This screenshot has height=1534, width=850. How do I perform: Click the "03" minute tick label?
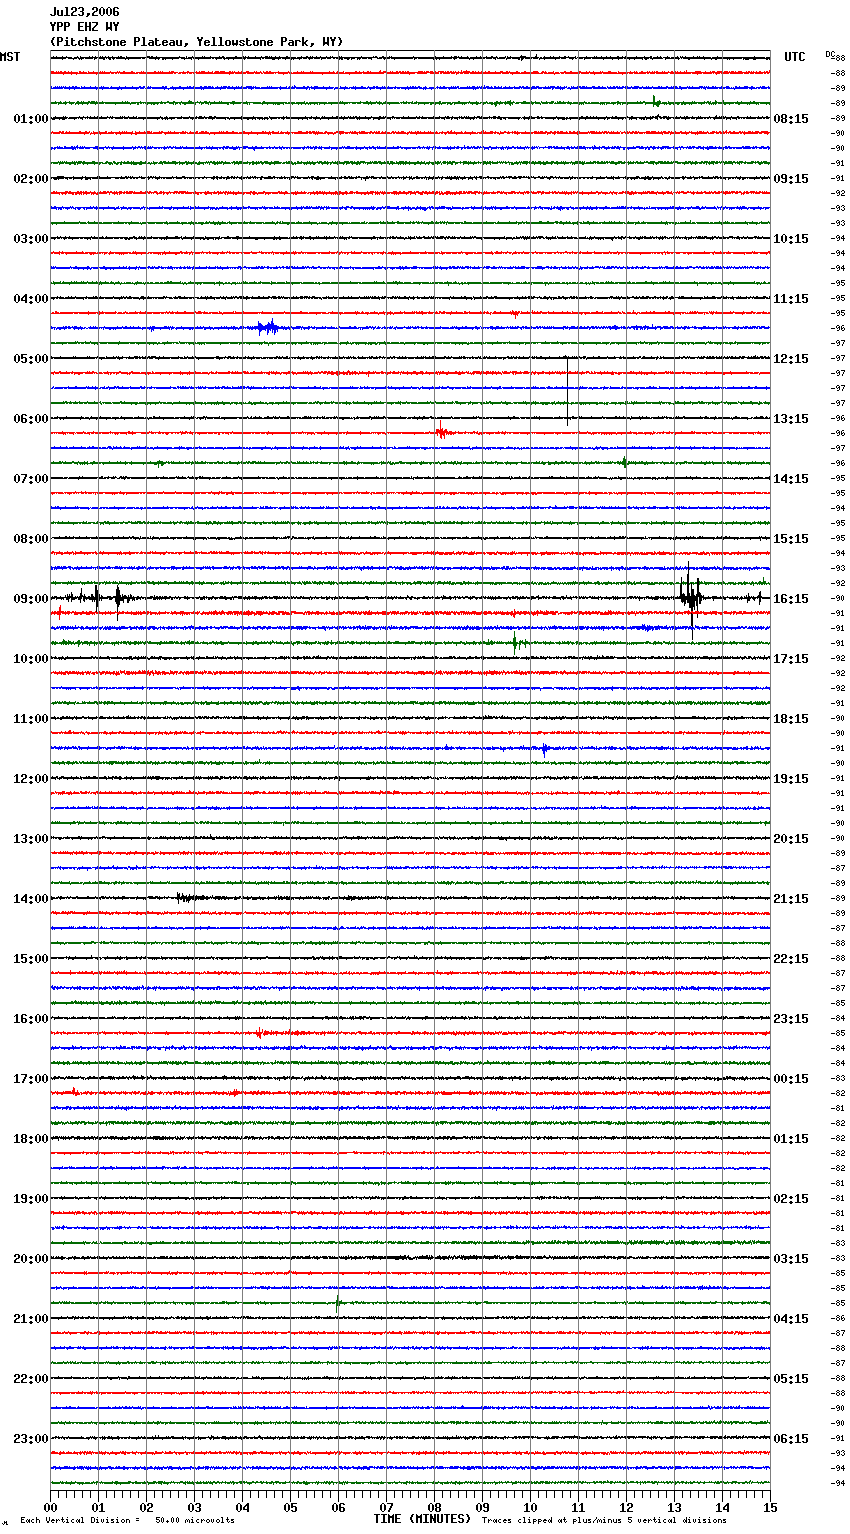(194, 1507)
